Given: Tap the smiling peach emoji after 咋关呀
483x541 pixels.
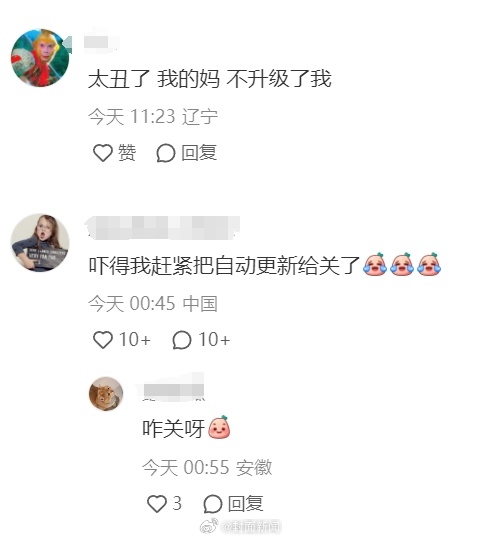Looking at the screenshot, I should 219,427.
